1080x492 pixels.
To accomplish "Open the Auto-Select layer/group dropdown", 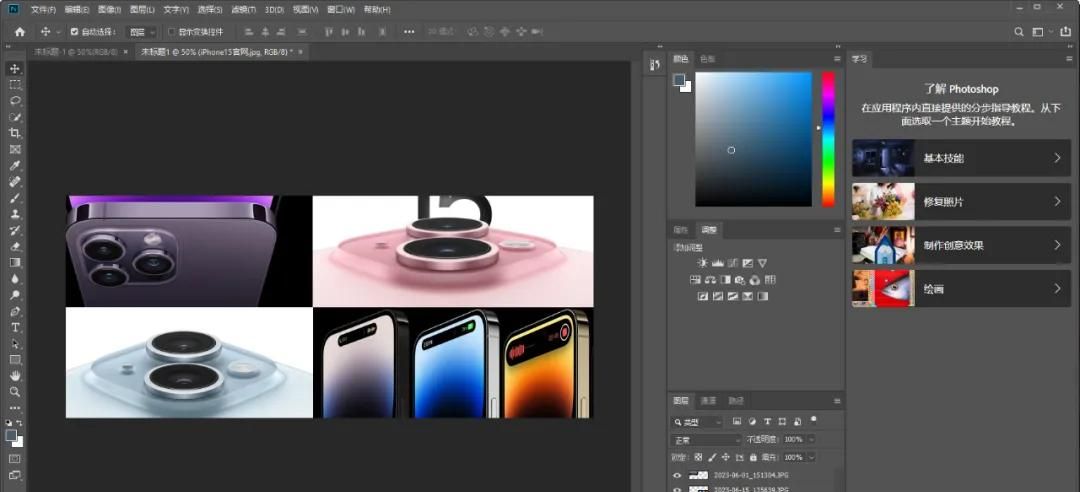I will [143, 32].
